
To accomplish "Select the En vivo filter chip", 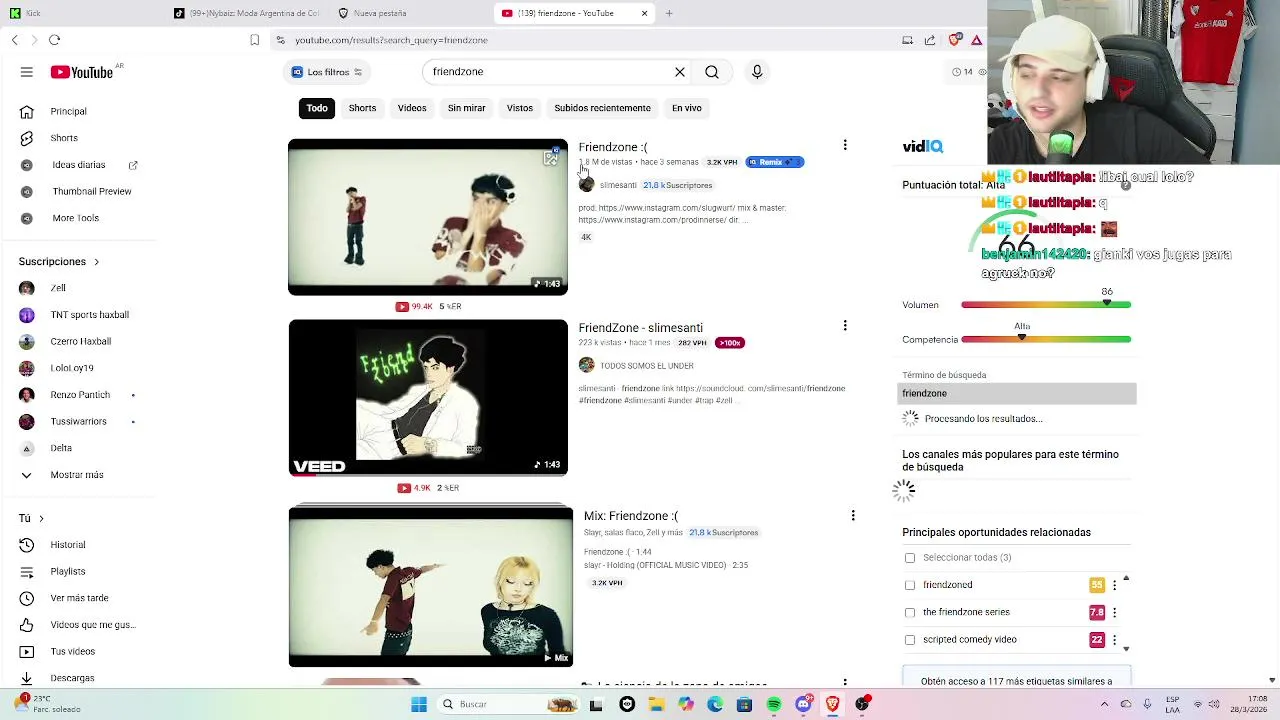I will pos(686,108).
